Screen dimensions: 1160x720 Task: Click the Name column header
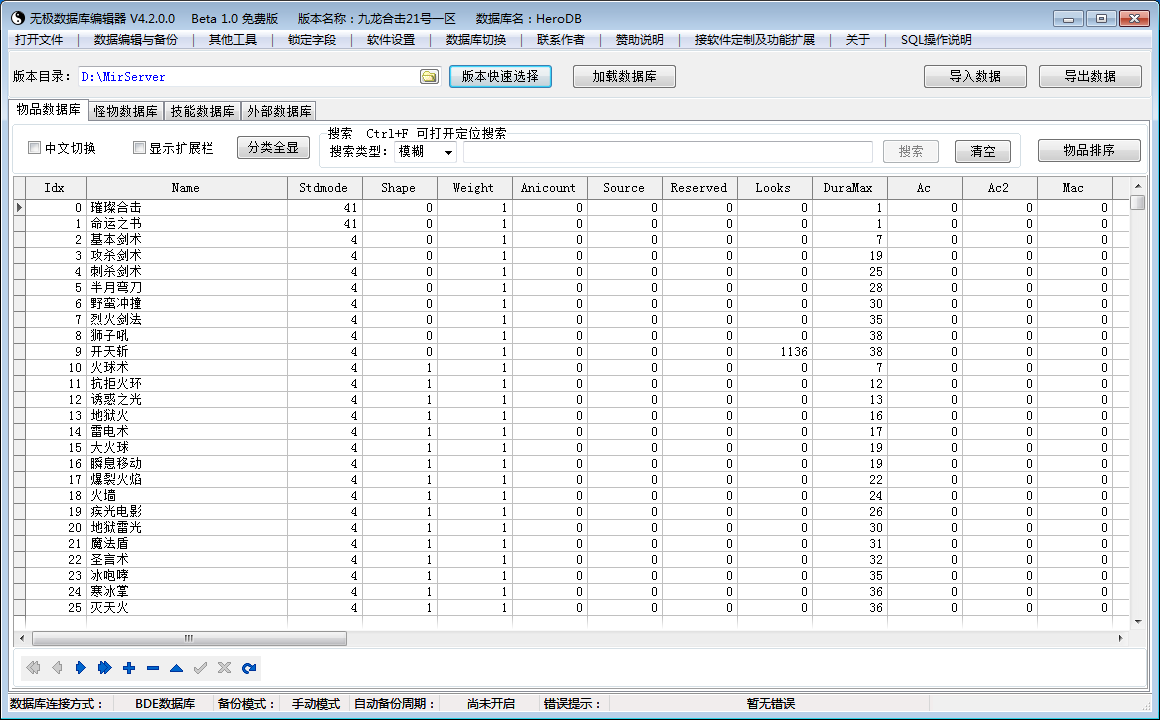tap(186, 188)
